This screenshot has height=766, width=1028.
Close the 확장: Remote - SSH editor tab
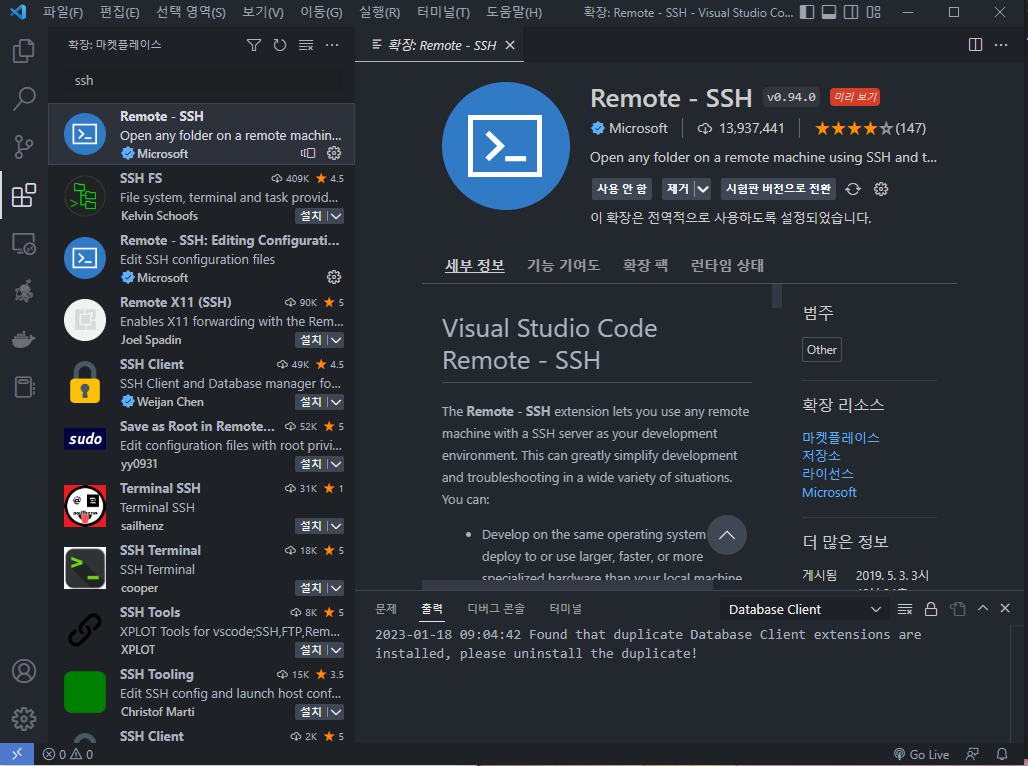(x=510, y=45)
